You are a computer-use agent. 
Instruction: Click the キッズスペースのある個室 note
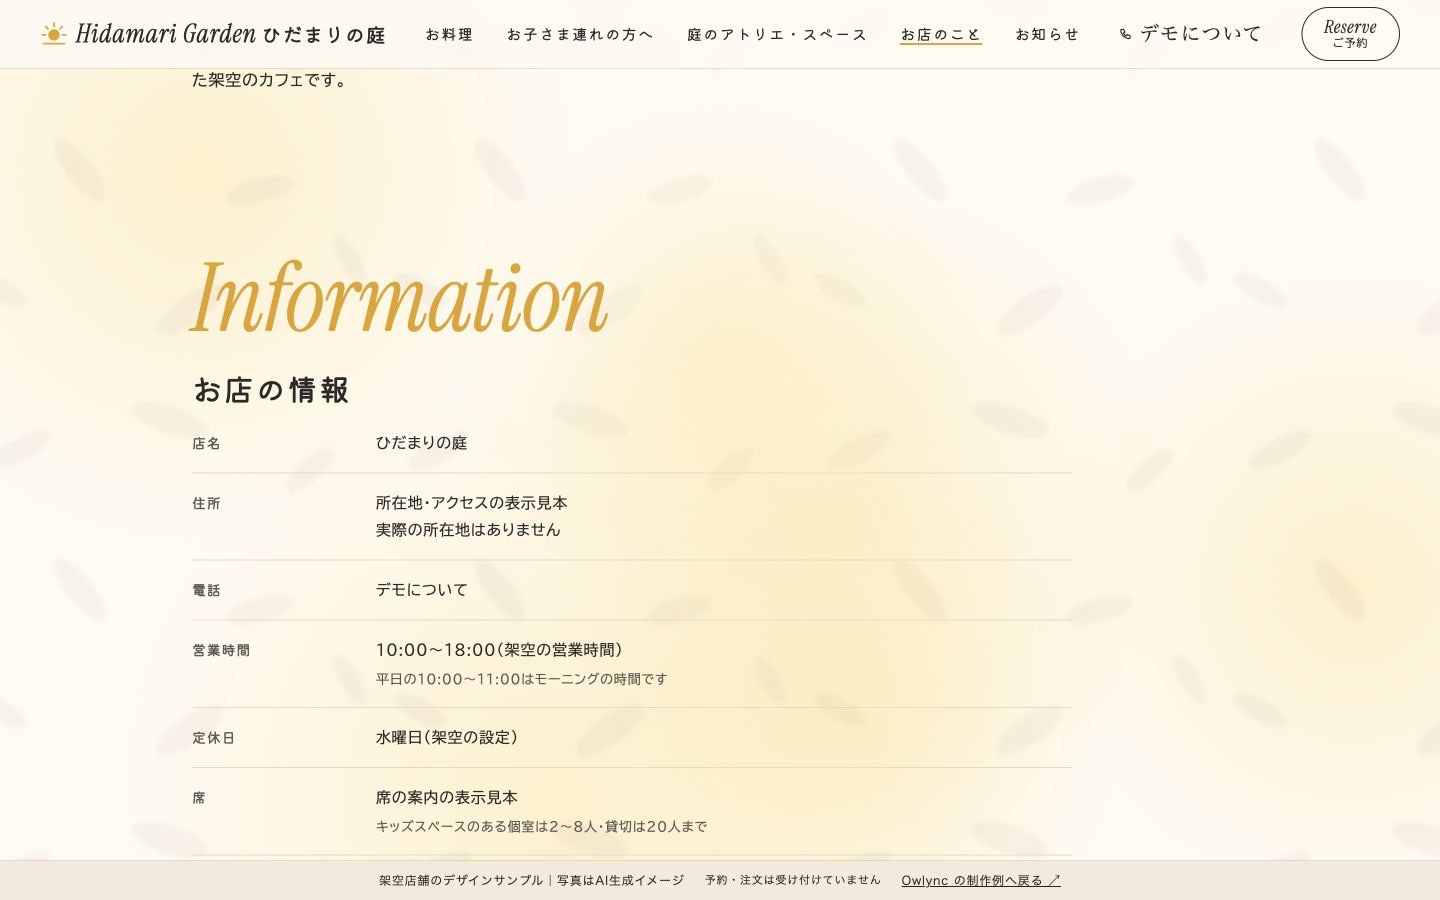(x=542, y=826)
